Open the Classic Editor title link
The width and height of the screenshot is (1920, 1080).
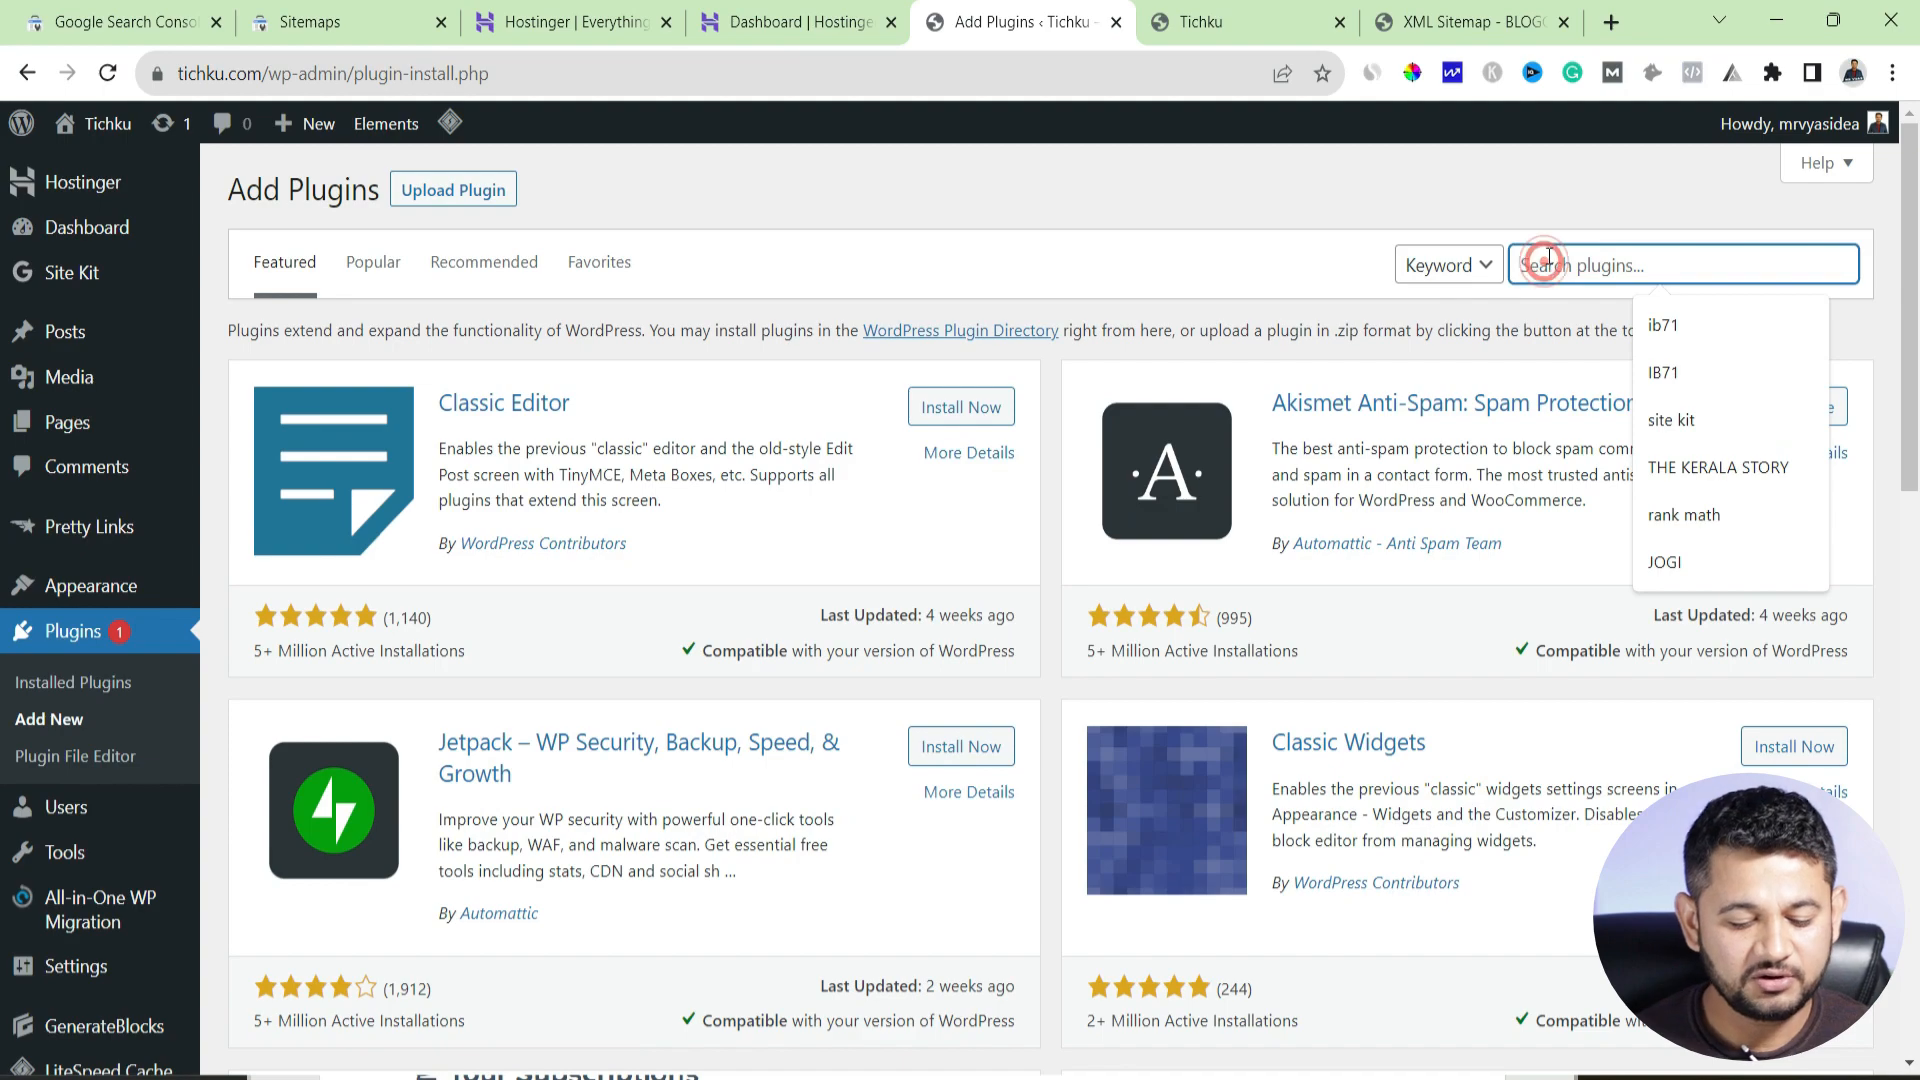click(x=504, y=403)
